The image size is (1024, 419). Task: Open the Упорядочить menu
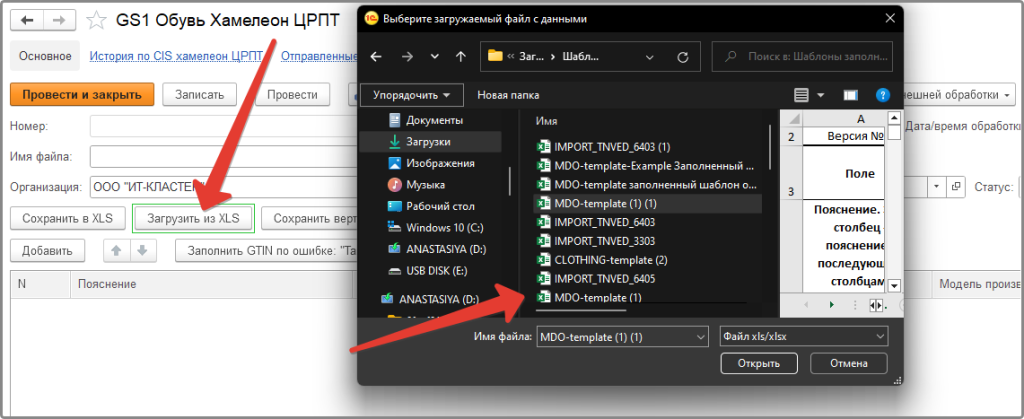(411, 95)
